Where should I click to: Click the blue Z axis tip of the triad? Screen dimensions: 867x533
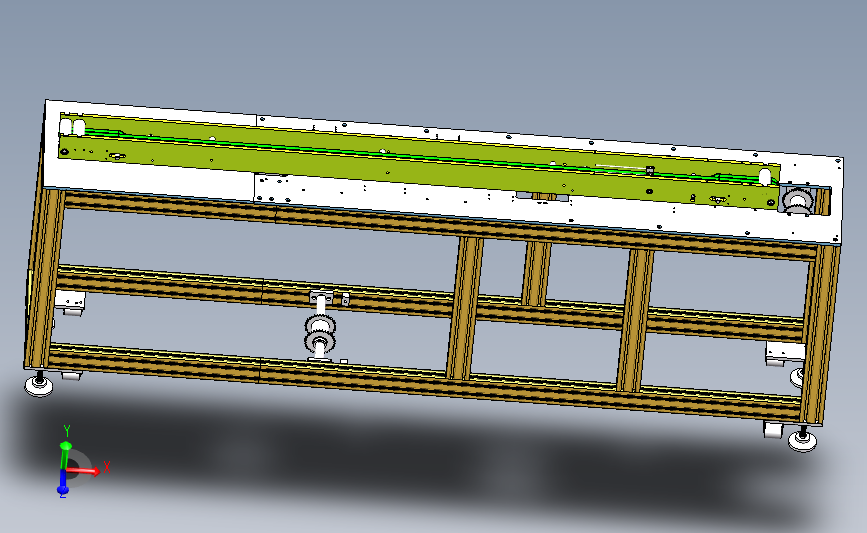(x=62, y=489)
